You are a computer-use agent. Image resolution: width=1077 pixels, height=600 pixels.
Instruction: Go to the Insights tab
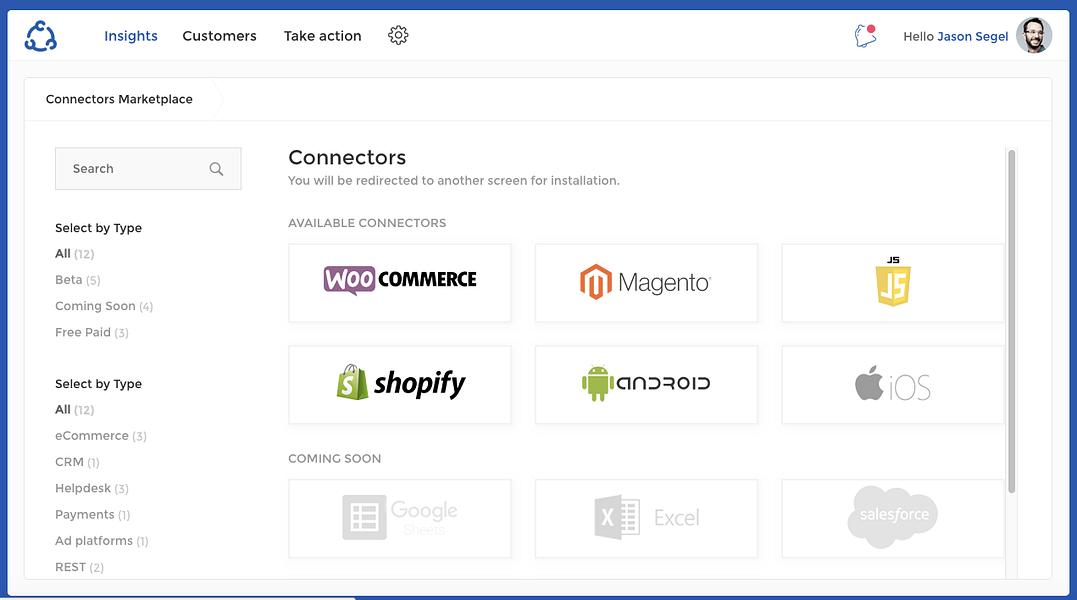tap(131, 36)
